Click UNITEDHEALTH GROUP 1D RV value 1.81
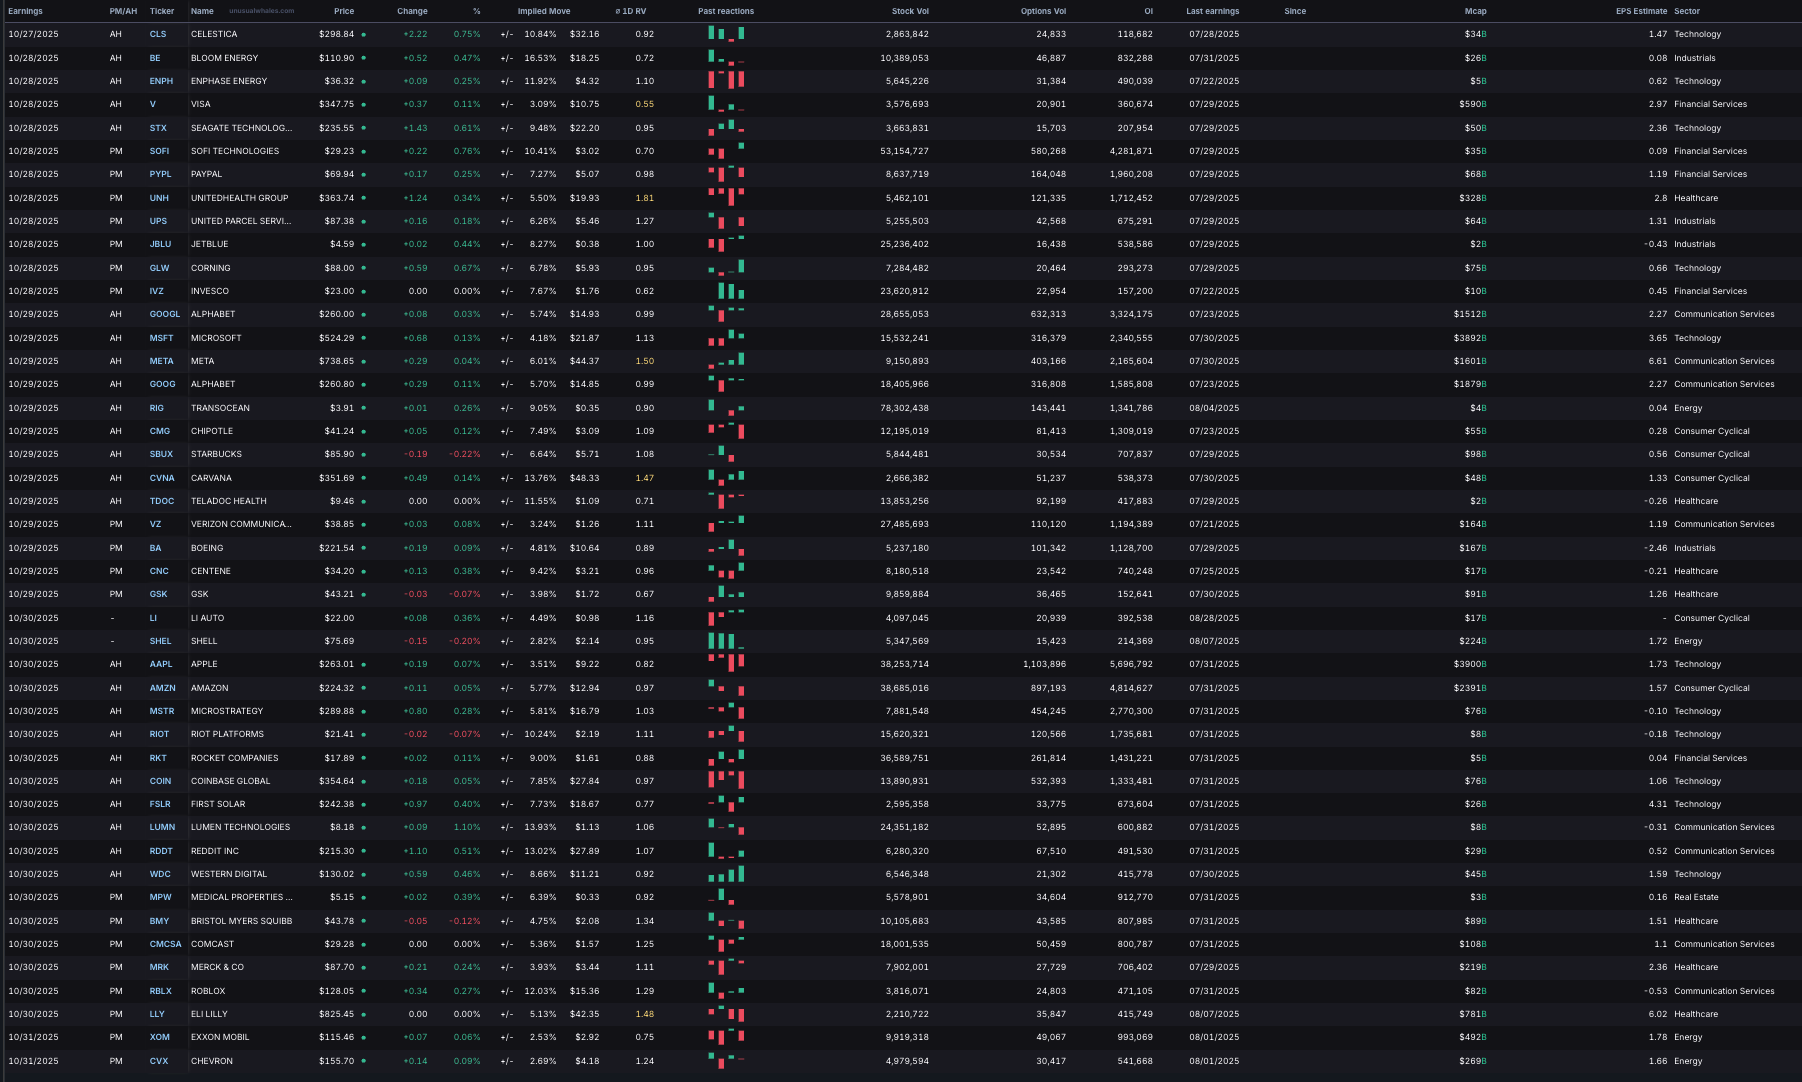This screenshot has height=1082, width=1802. coord(644,198)
